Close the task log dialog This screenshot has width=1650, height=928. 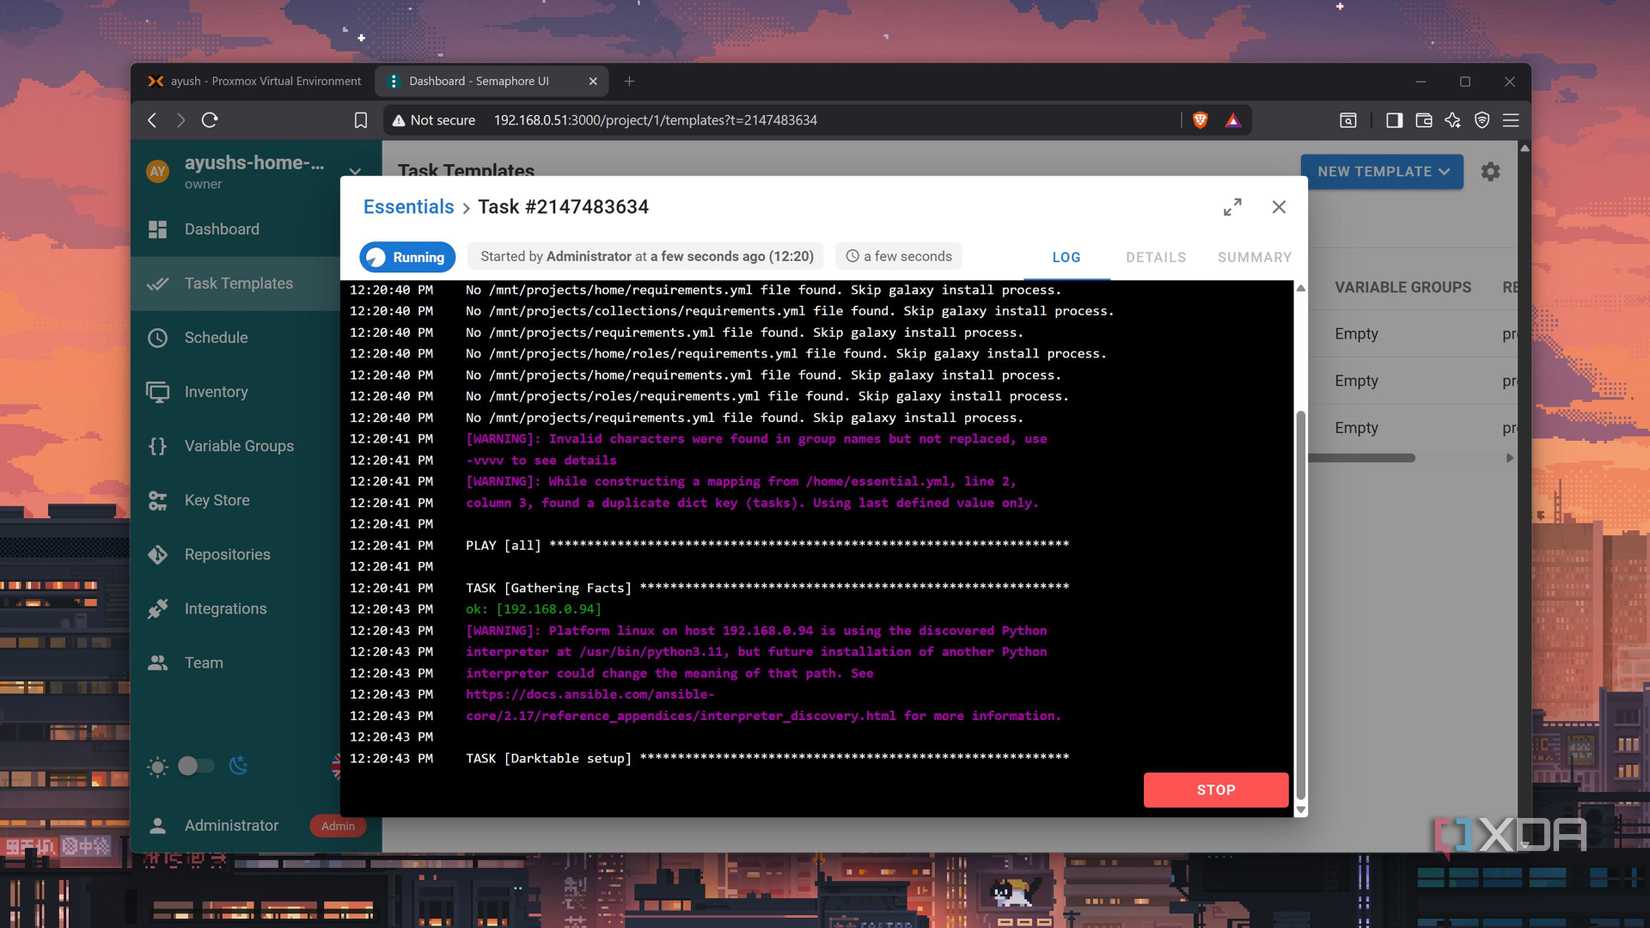pyautogui.click(x=1279, y=207)
